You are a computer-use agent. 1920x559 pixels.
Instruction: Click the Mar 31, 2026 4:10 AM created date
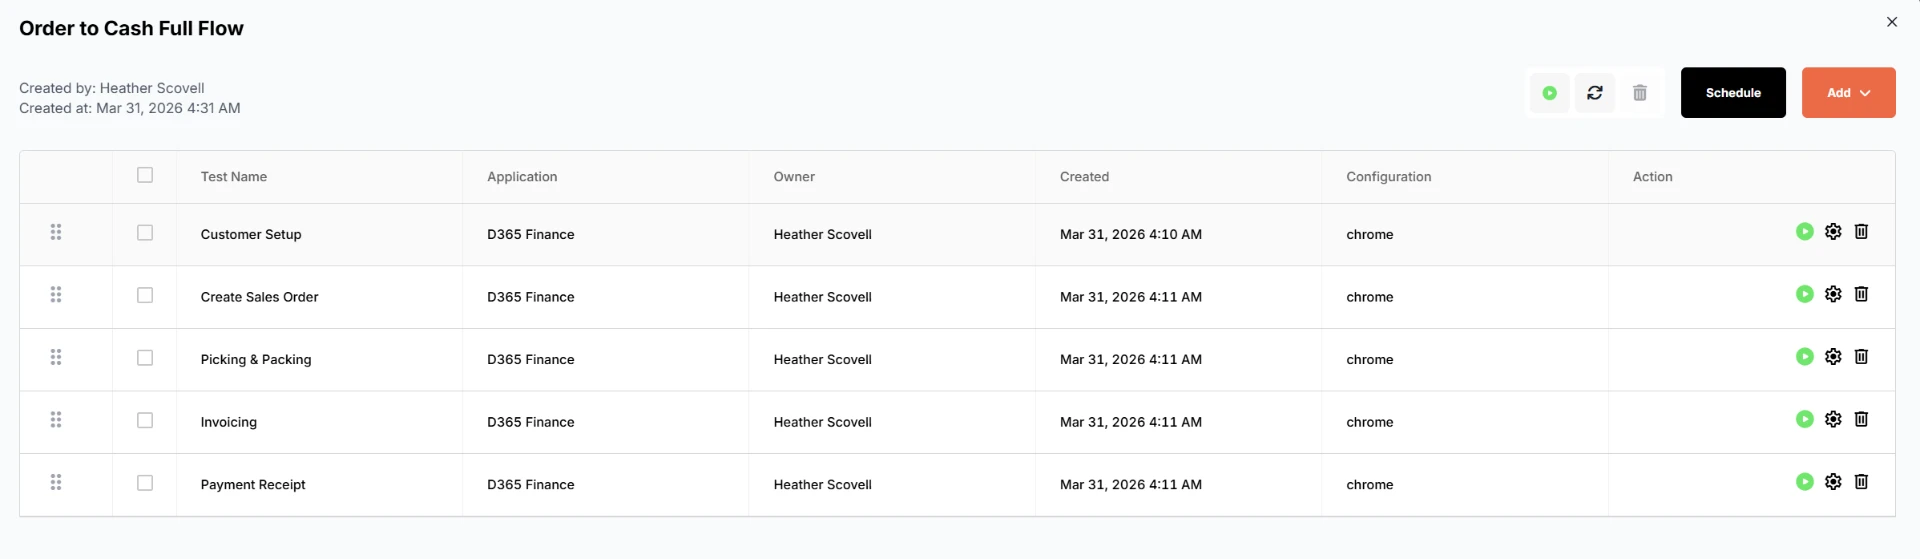1131,235
